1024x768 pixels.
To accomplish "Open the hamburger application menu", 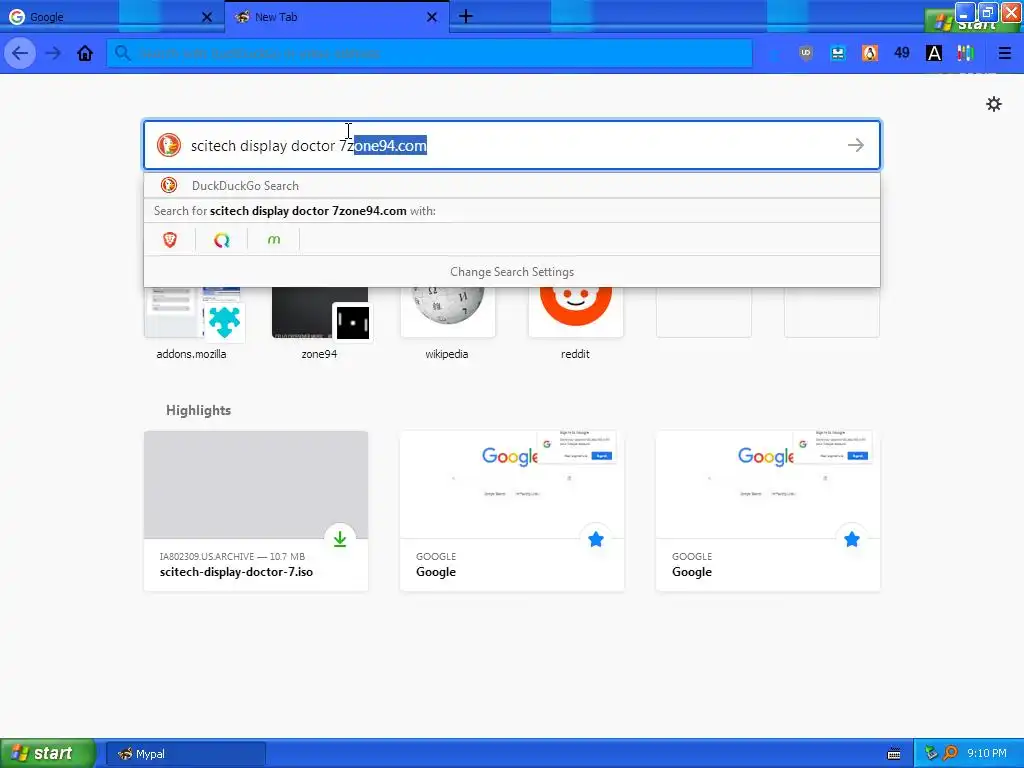I will [1004, 53].
